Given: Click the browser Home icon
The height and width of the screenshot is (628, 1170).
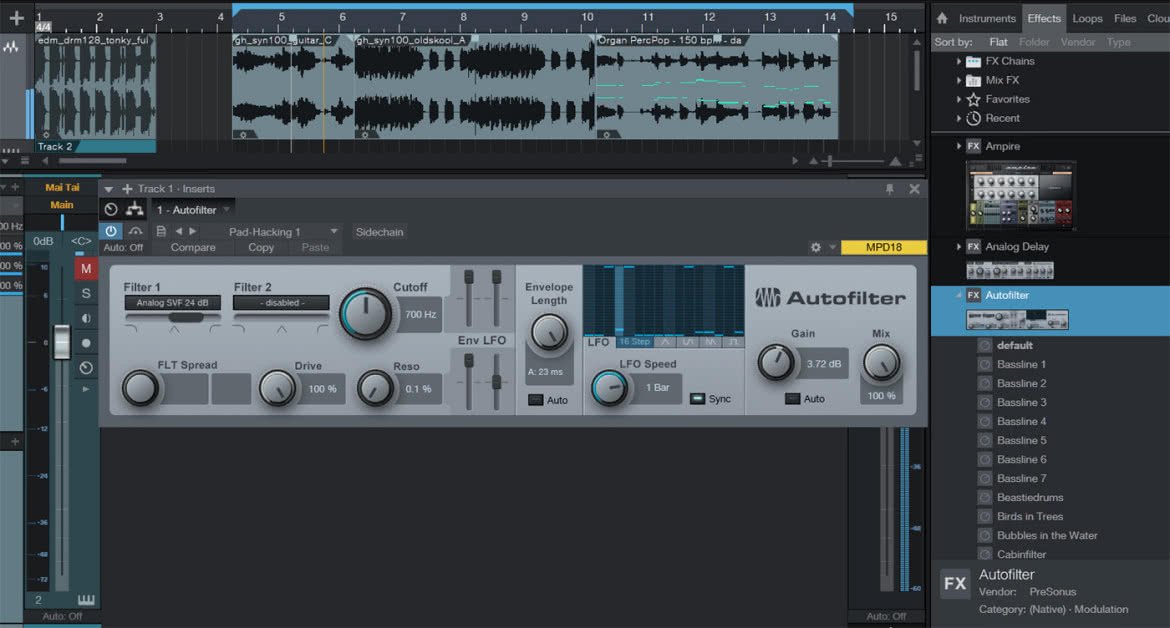Looking at the screenshot, I should click(942, 18).
